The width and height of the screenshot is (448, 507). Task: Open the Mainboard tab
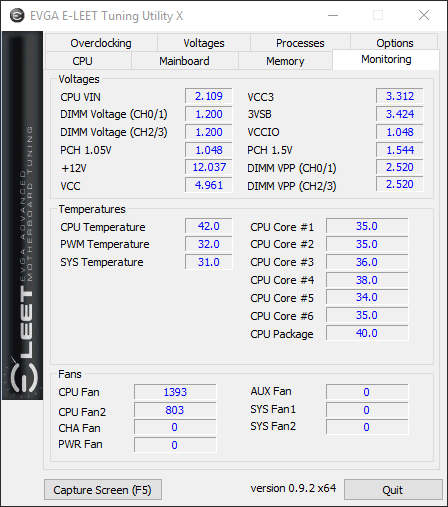(185, 61)
